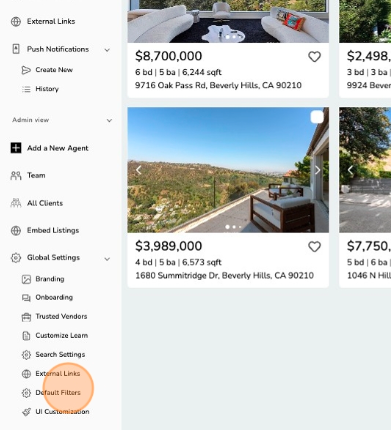
Task: Tick the checkbox on Summitridge Dr photo
Action: pyautogui.click(x=317, y=117)
